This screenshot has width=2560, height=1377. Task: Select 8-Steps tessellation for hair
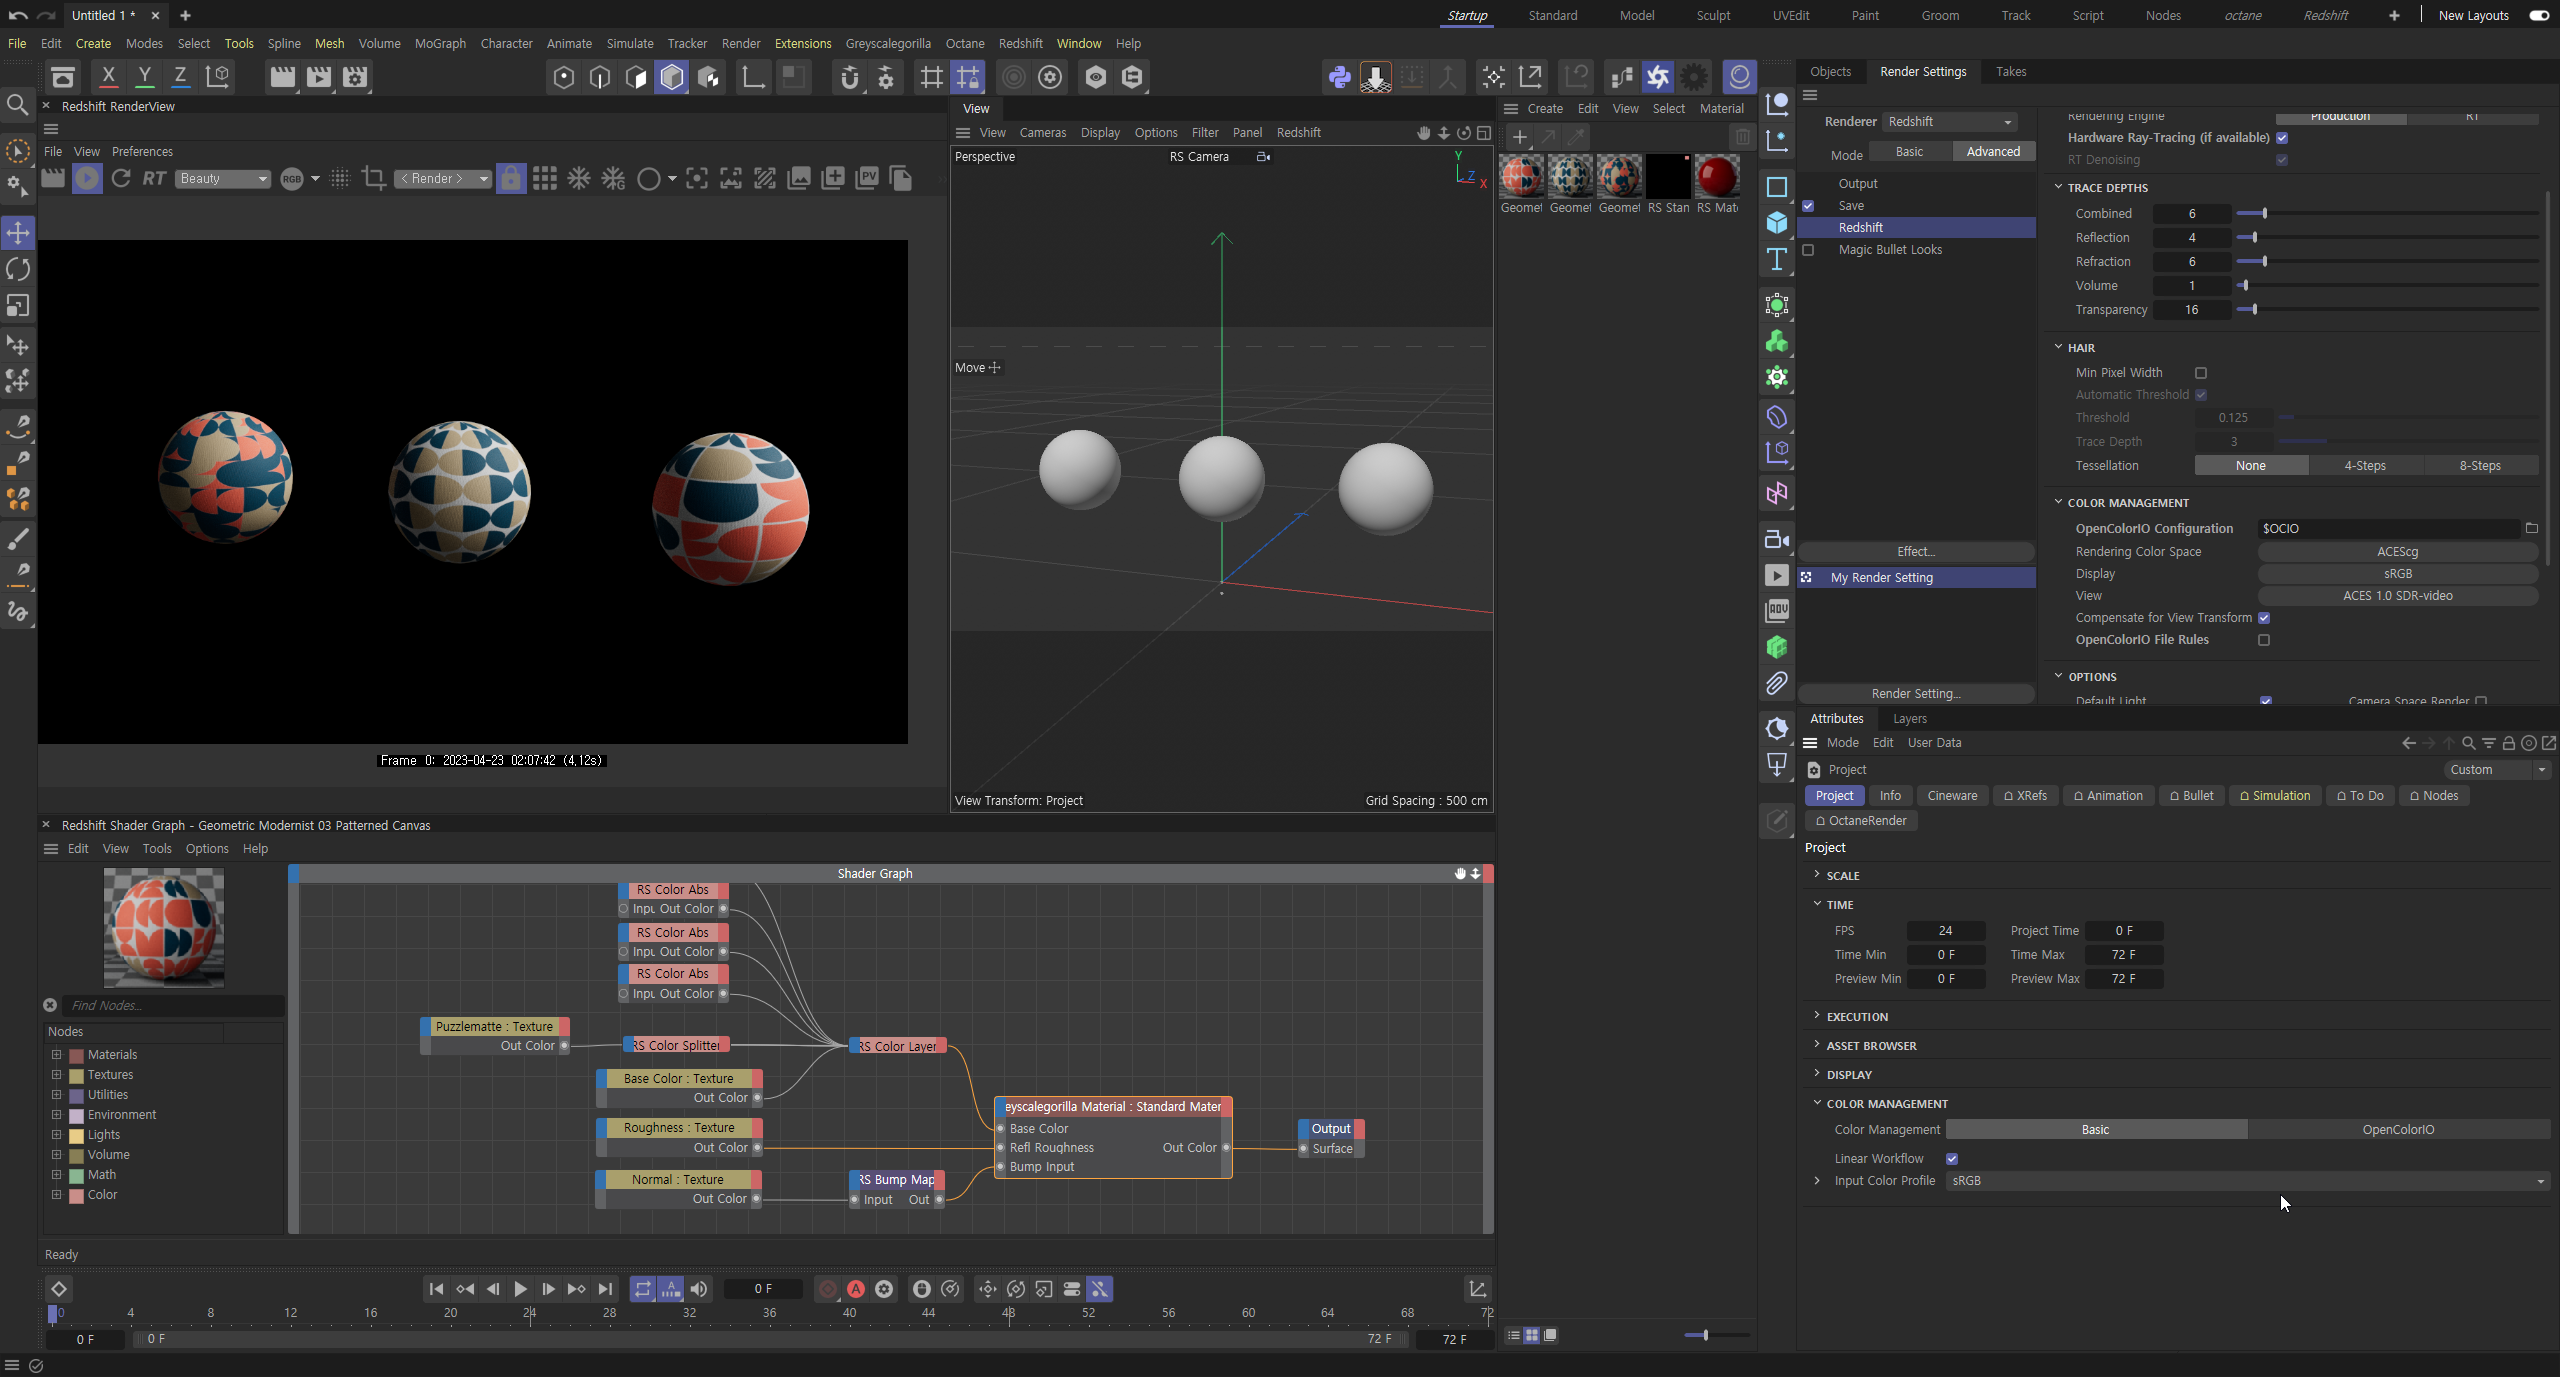point(2479,465)
